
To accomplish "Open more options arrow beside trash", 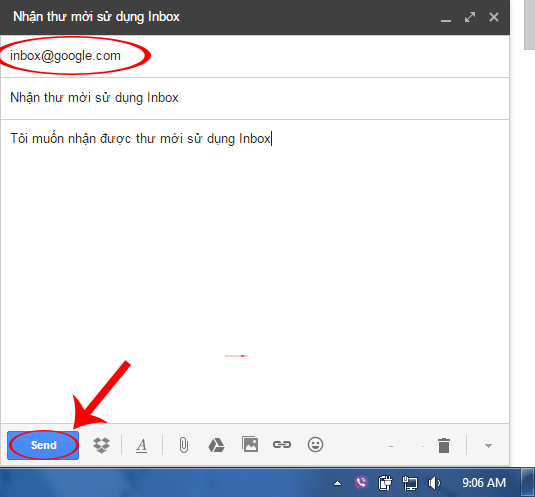I will coord(488,446).
